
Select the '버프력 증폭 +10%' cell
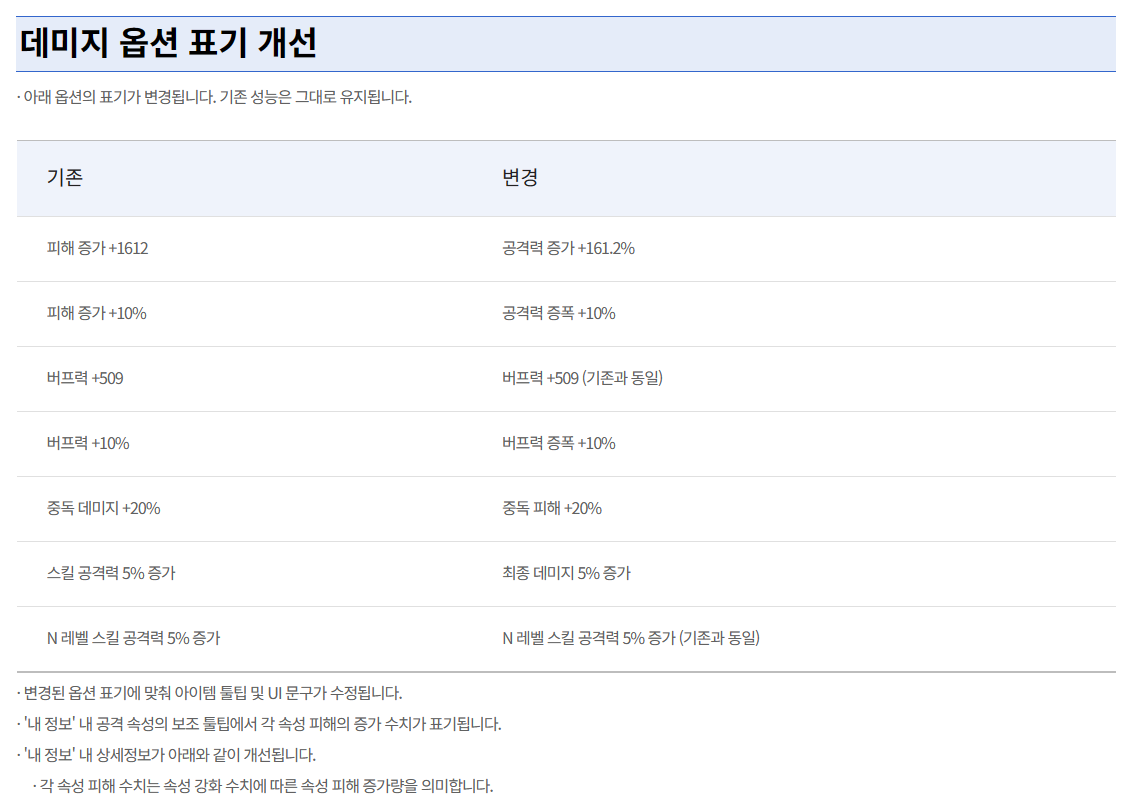pyautogui.click(x=558, y=443)
